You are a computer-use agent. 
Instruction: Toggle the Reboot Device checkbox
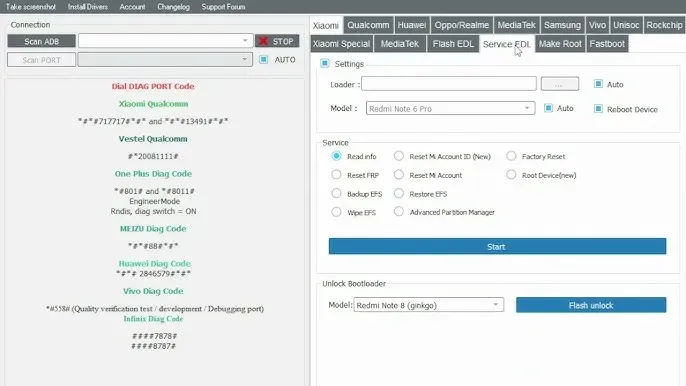pos(598,109)
